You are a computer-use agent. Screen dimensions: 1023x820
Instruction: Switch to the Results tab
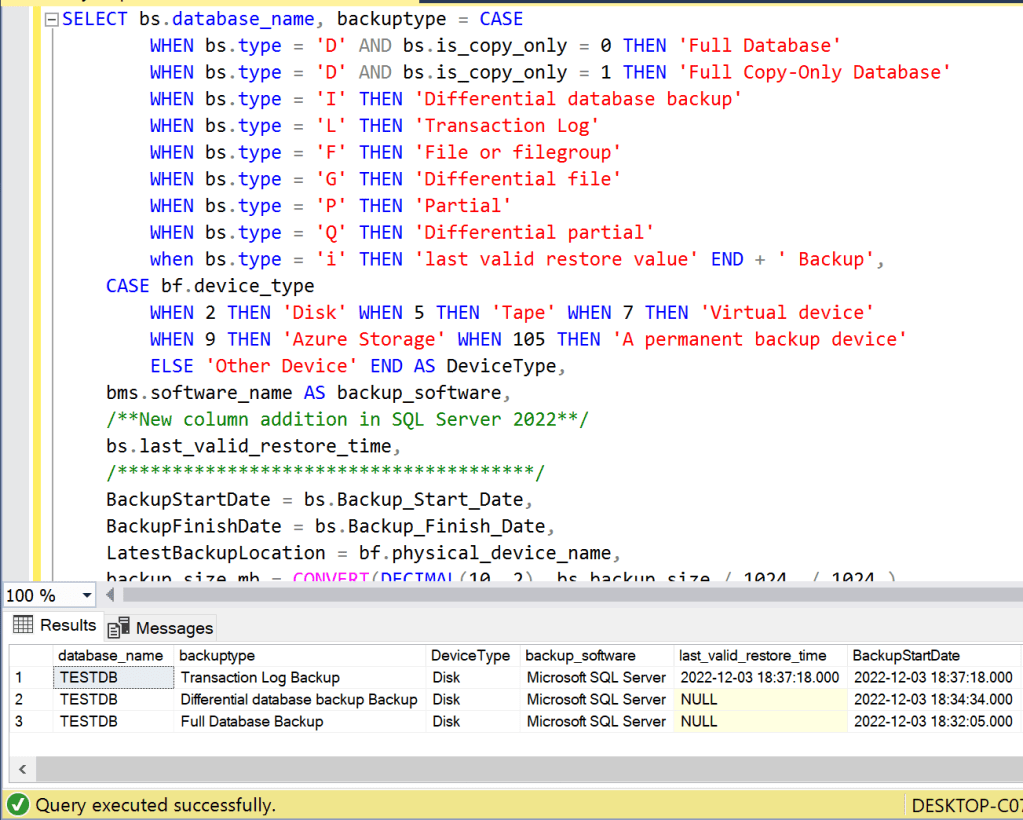tap(67, 626)
